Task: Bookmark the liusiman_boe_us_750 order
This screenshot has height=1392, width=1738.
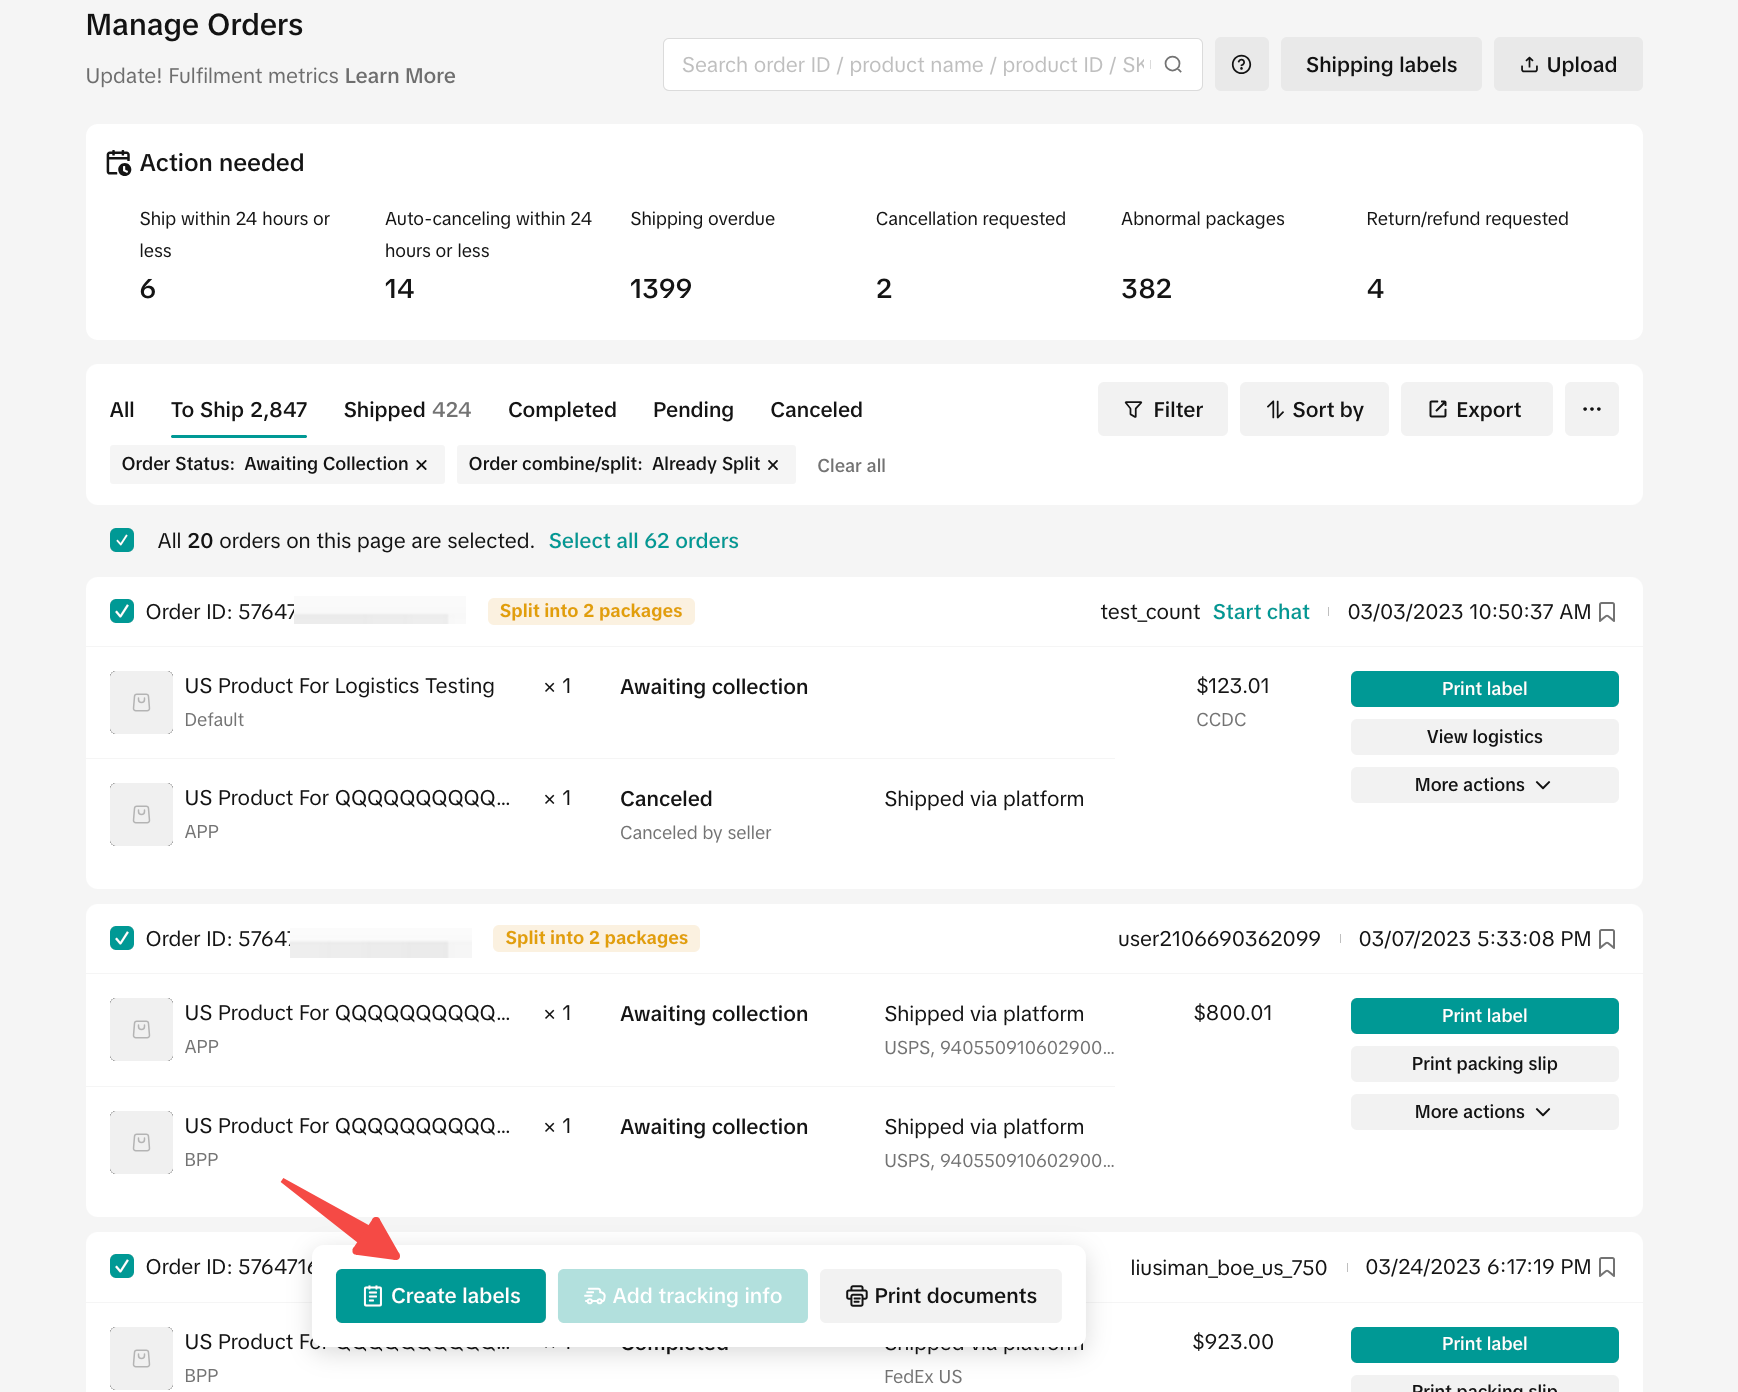Action: [x=1607, y=1267]
